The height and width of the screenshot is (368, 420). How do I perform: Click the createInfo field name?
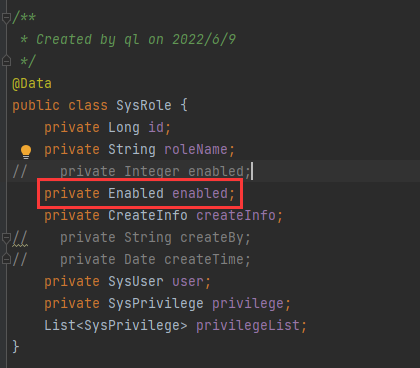coord(236,215)
